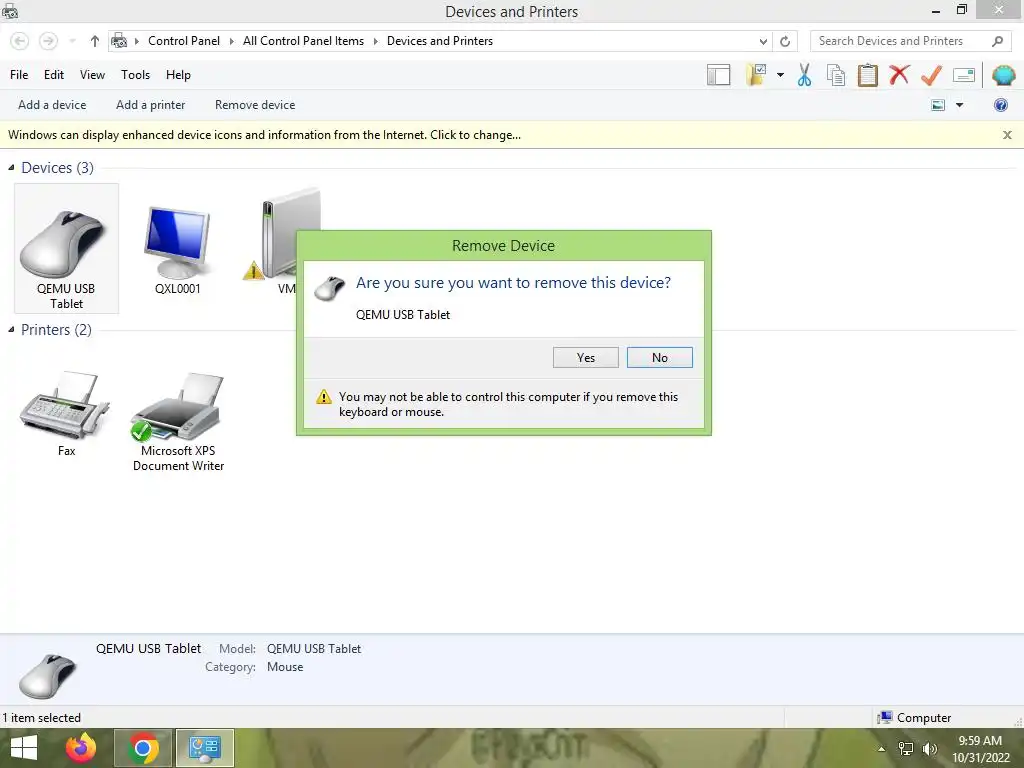Toggle the preview pane layout icon
The width and height of the screenshot is (1024, 768).
(718, 75)
